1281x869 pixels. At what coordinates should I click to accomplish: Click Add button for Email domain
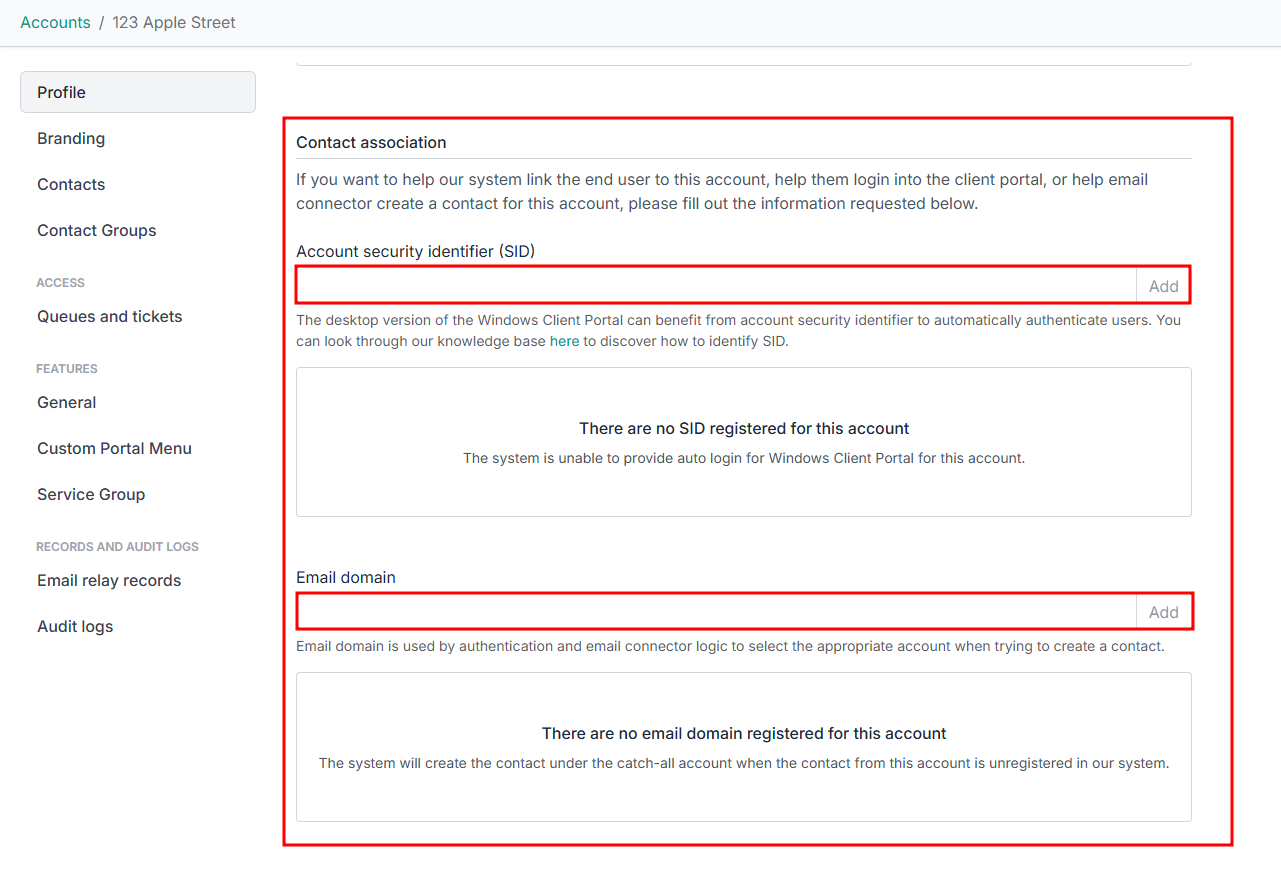point(1164,612)
